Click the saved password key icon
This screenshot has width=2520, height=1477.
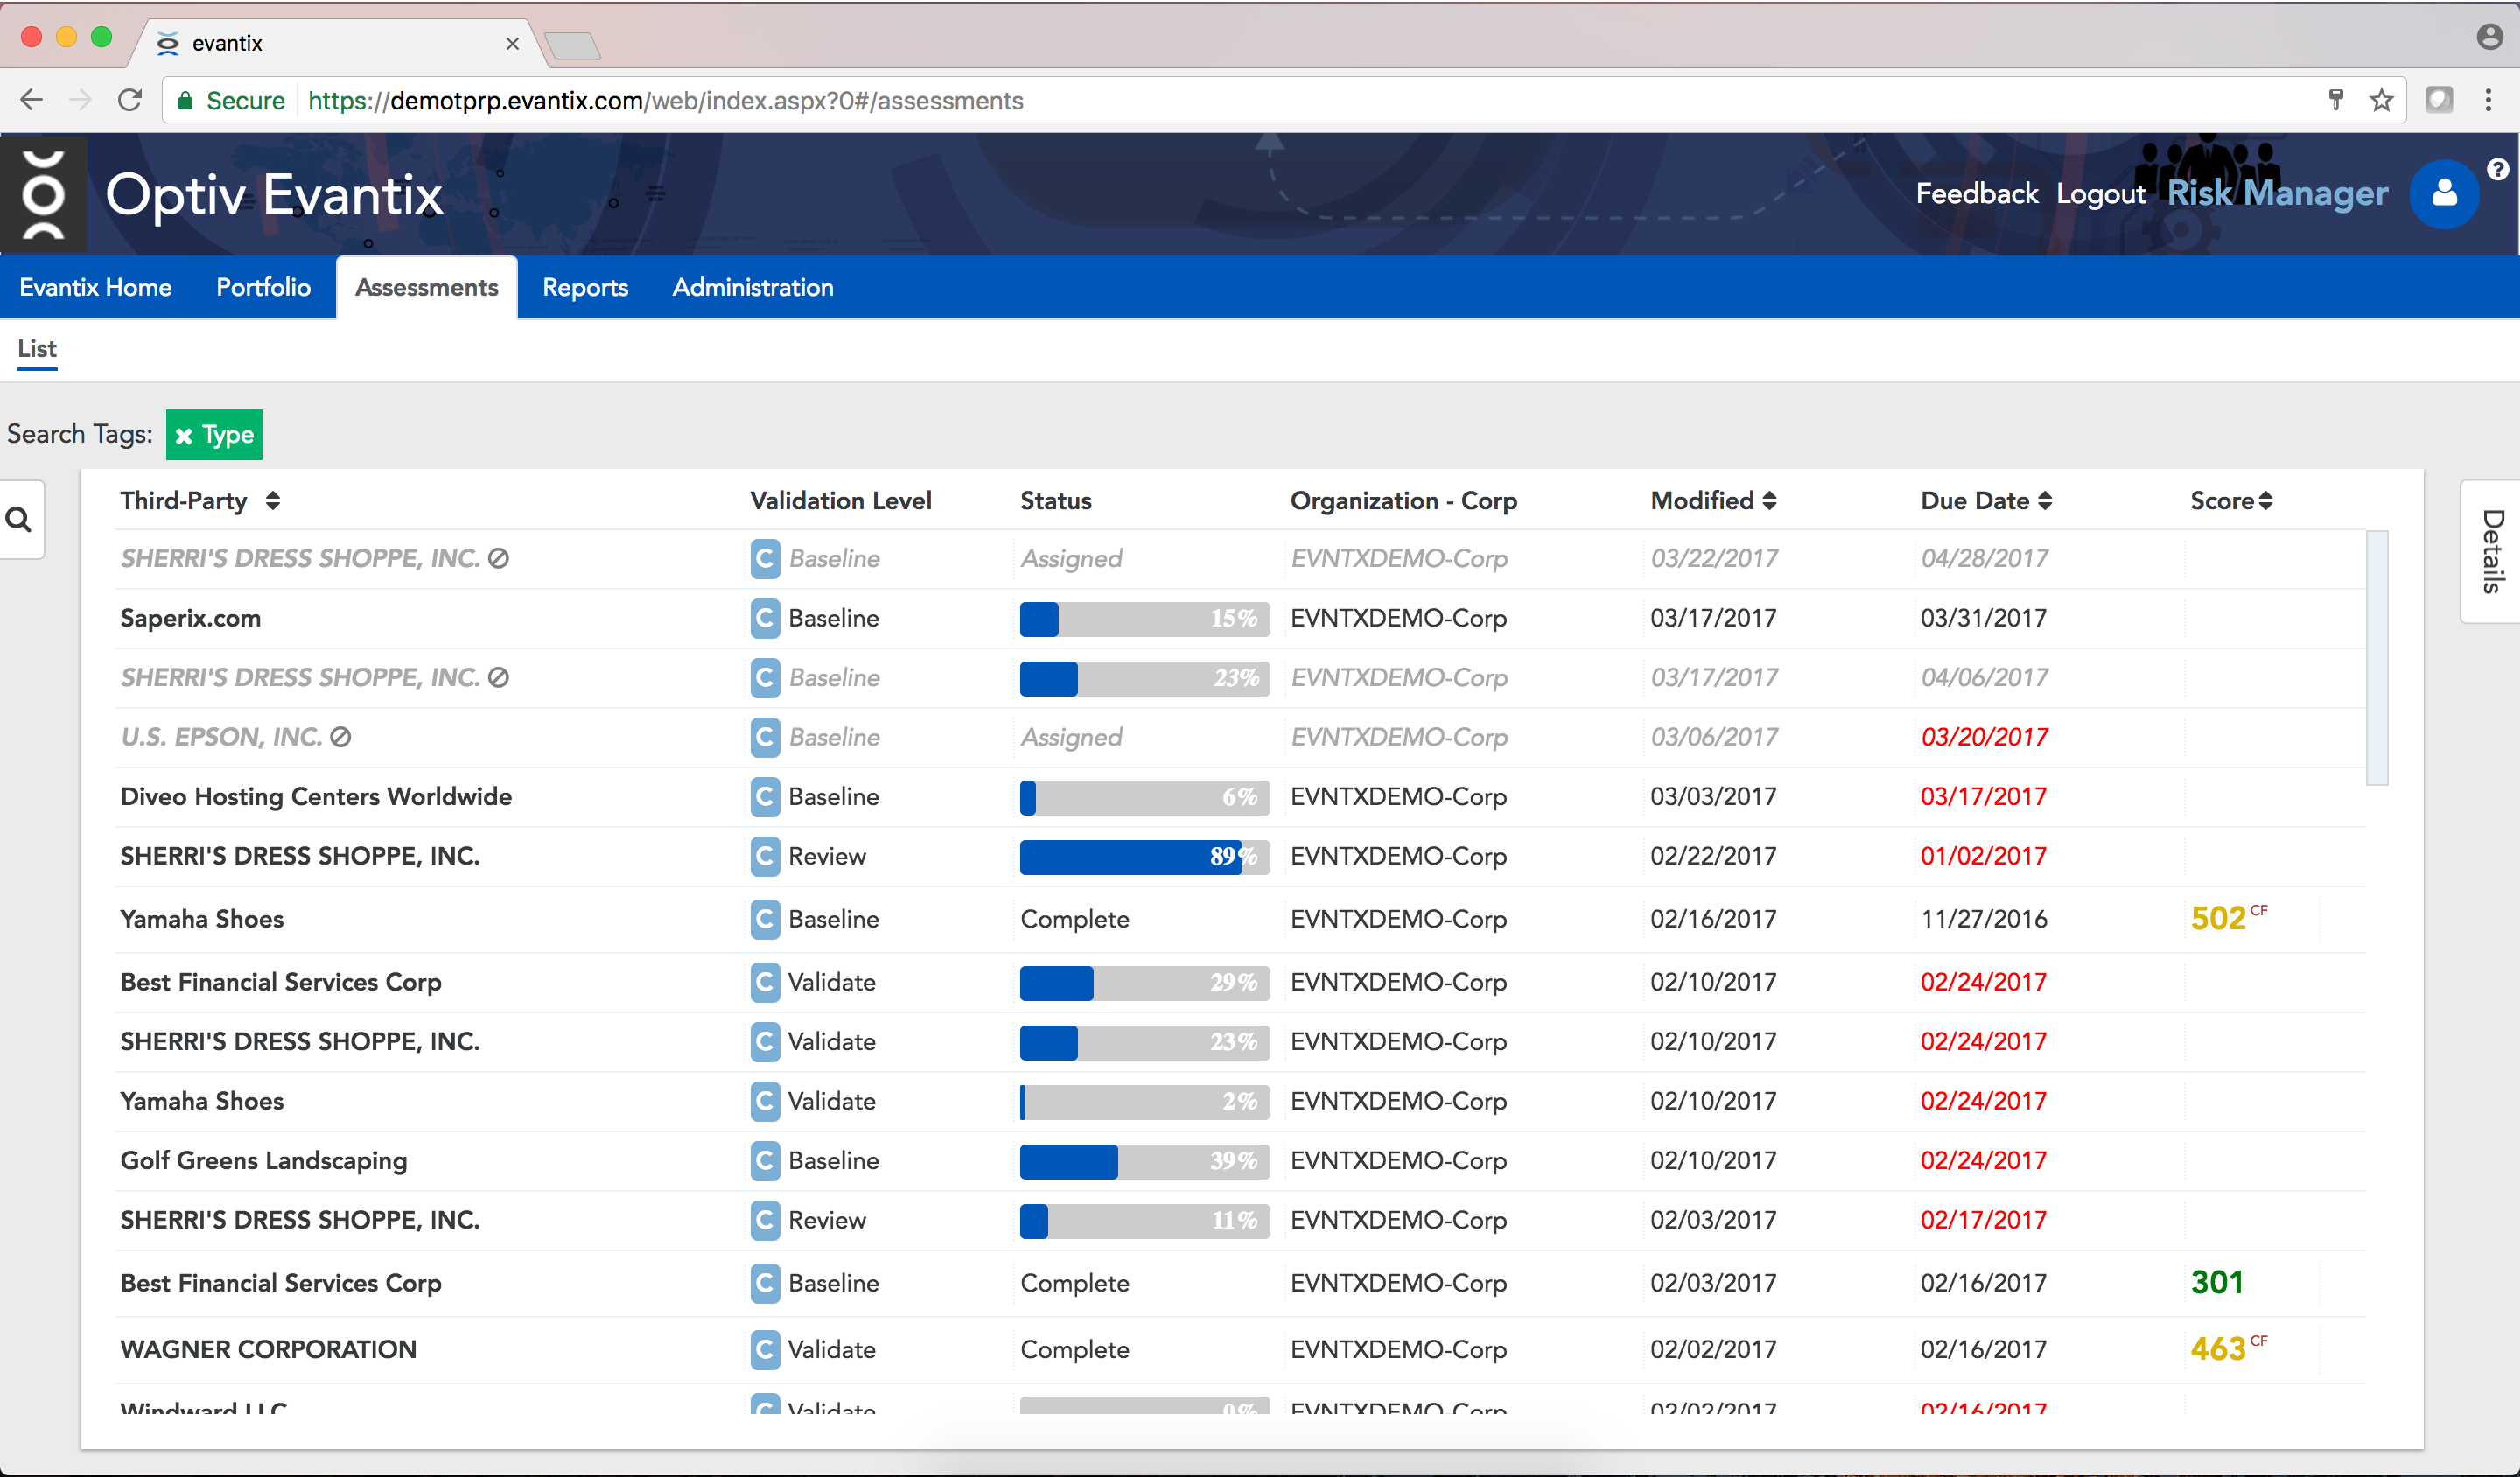coord(2336,100)
